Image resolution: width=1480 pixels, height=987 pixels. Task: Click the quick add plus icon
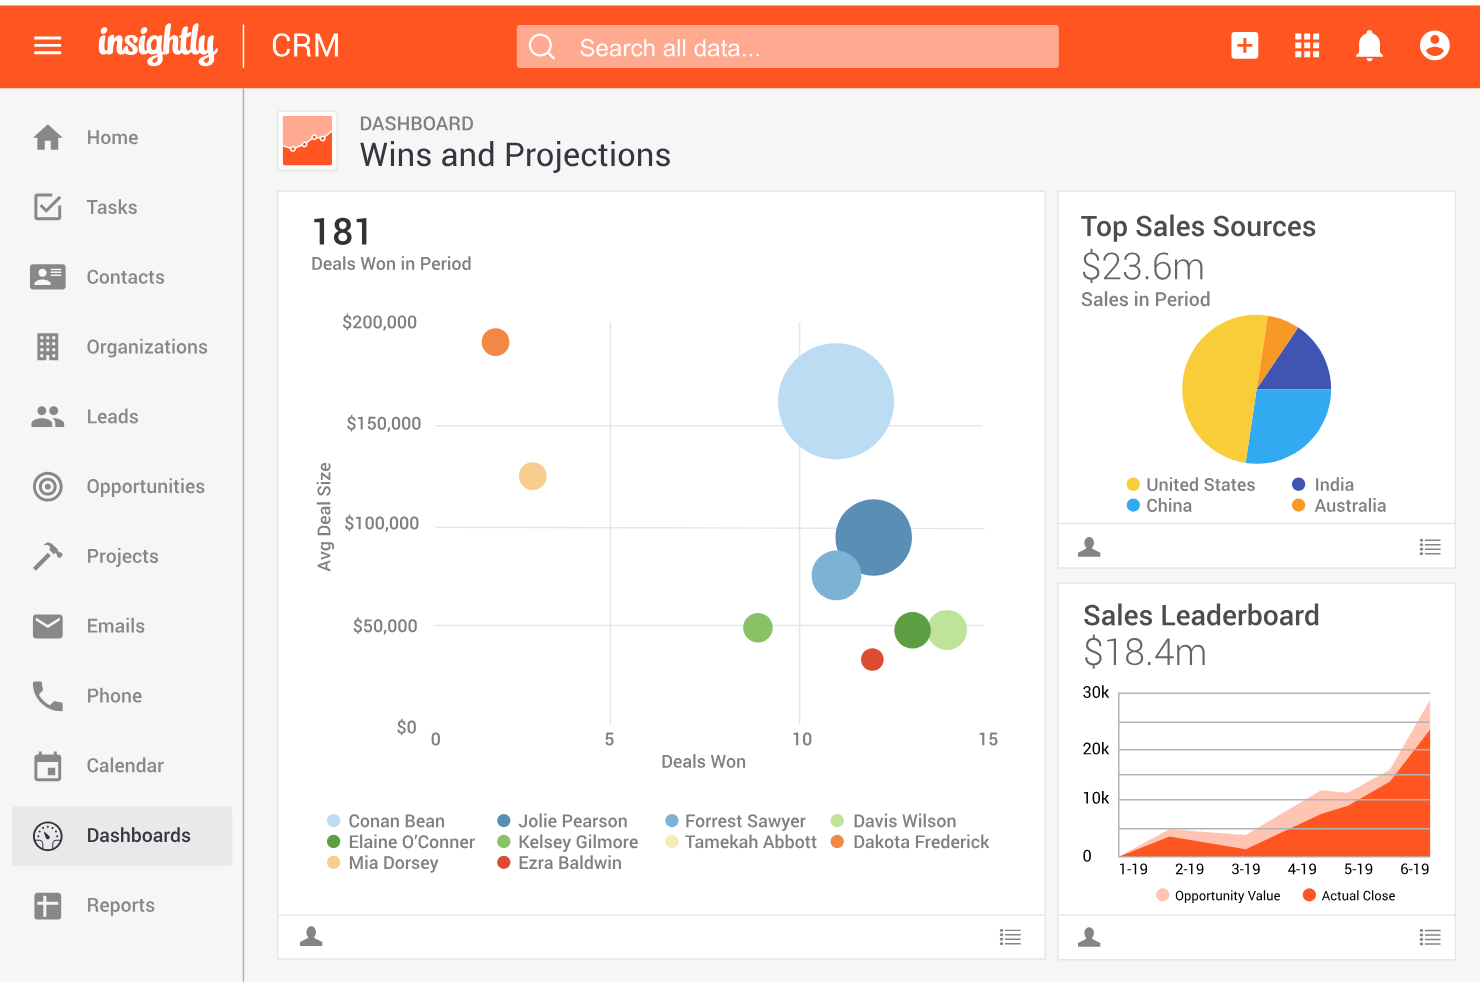(x=1244, y=45)
